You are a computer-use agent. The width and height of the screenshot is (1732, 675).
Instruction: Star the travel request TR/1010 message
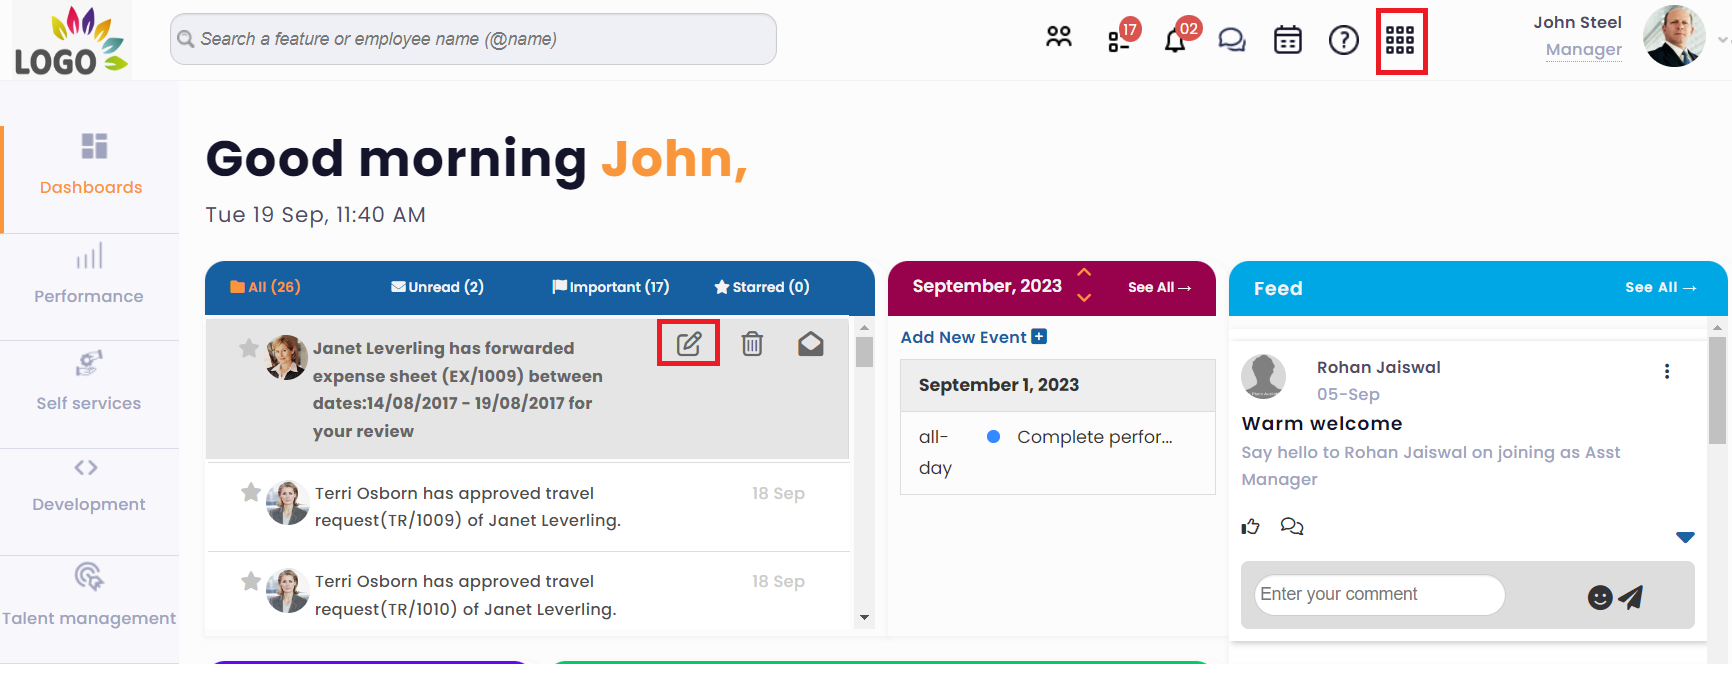click(x=251, y=581)
